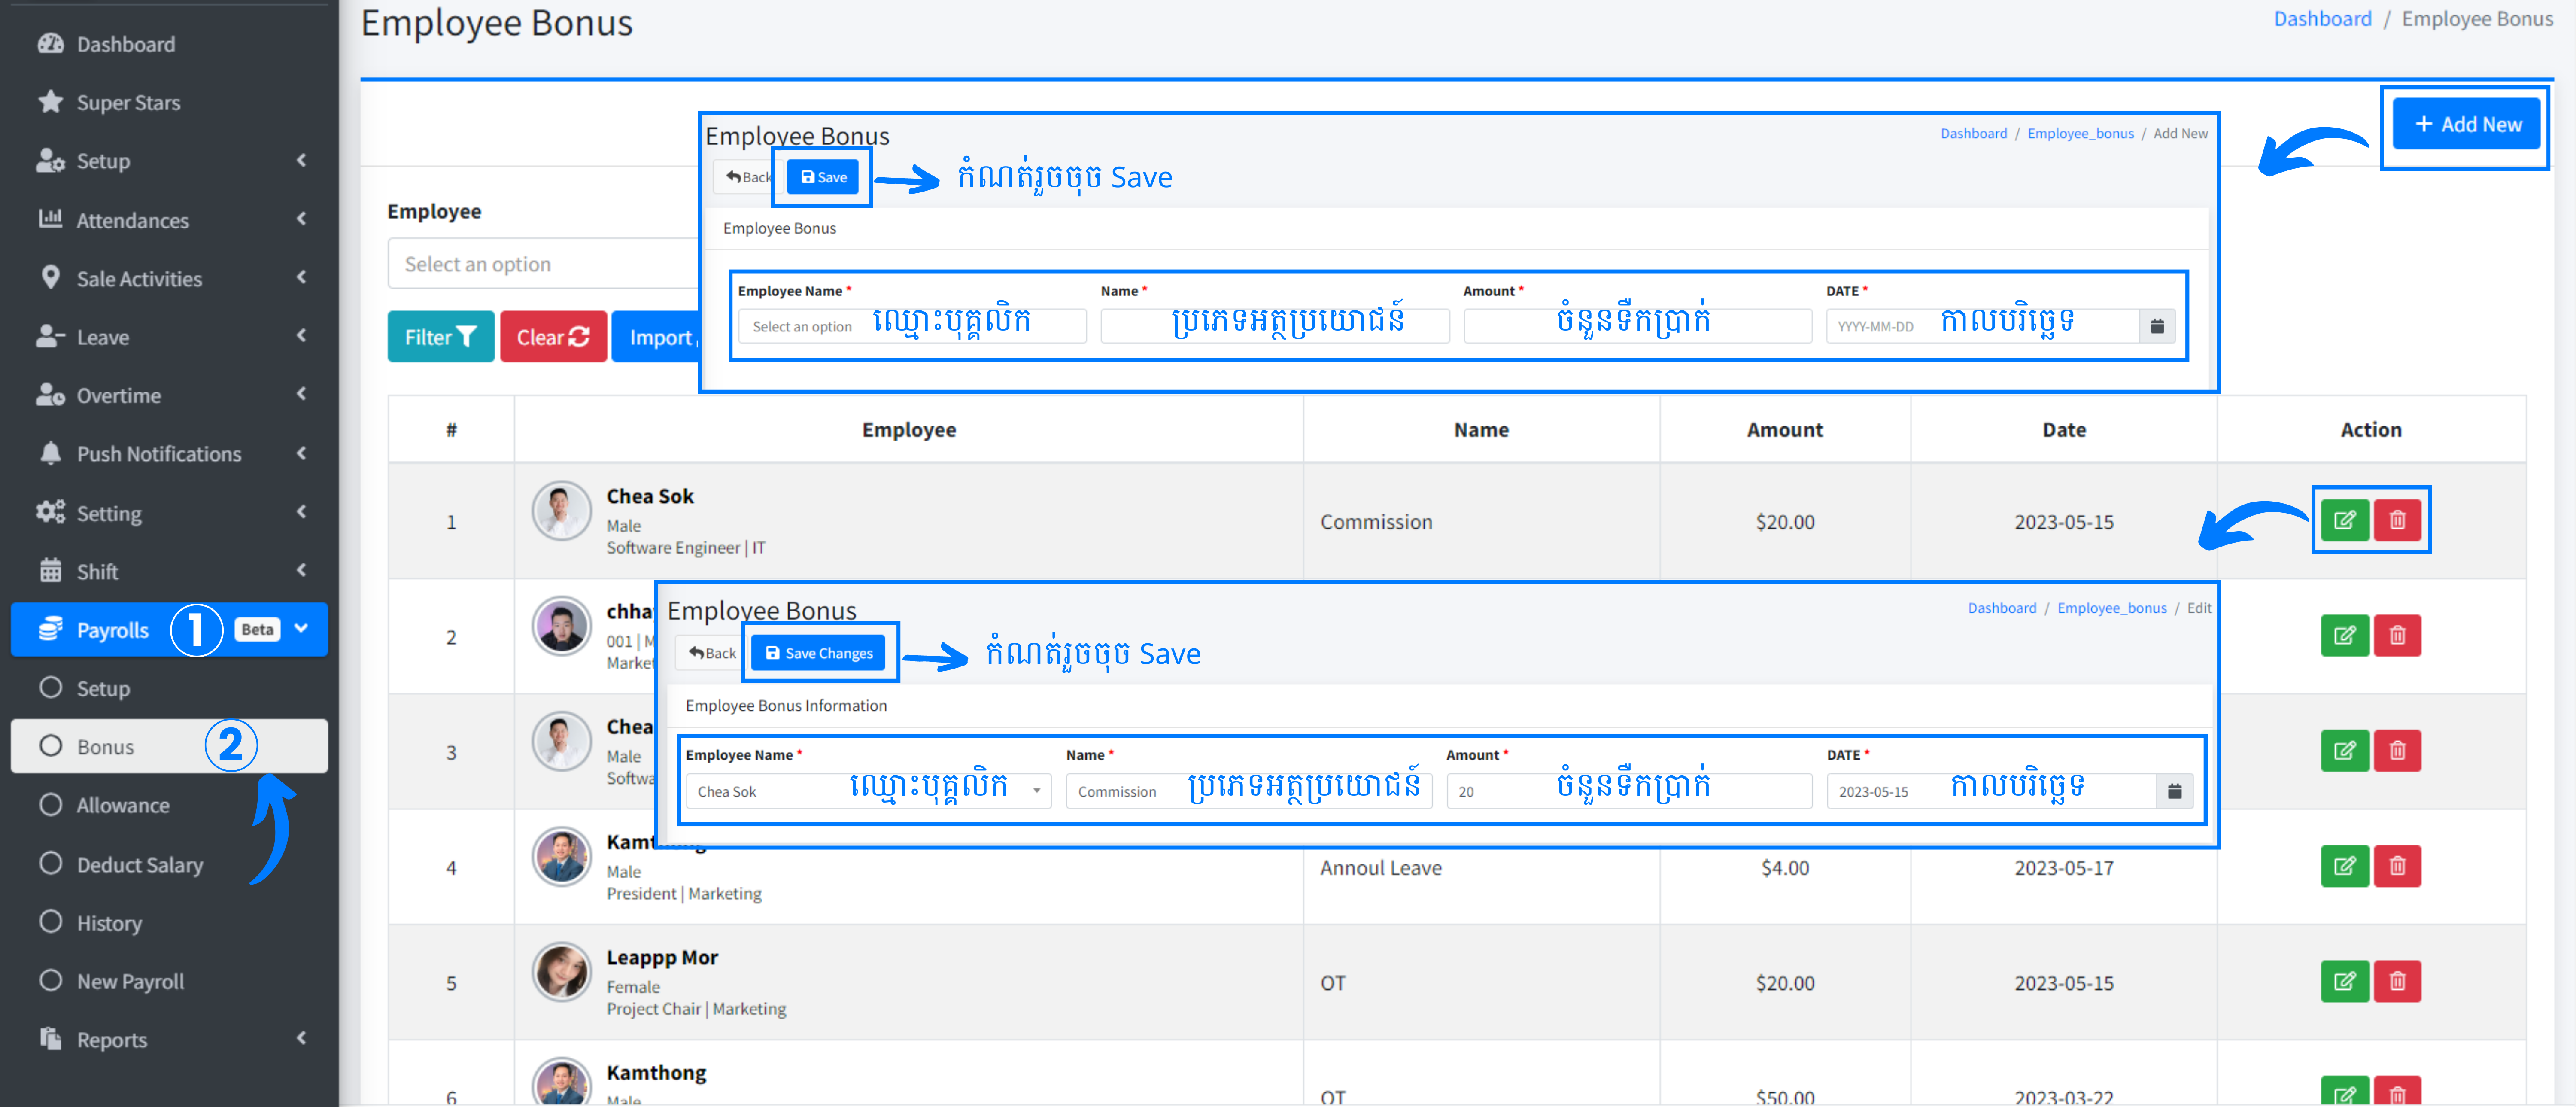Click the Dashboard breadcrumb link at top right
Viewport: 2576px width, 1107px height.
(x=2322, y=19)
